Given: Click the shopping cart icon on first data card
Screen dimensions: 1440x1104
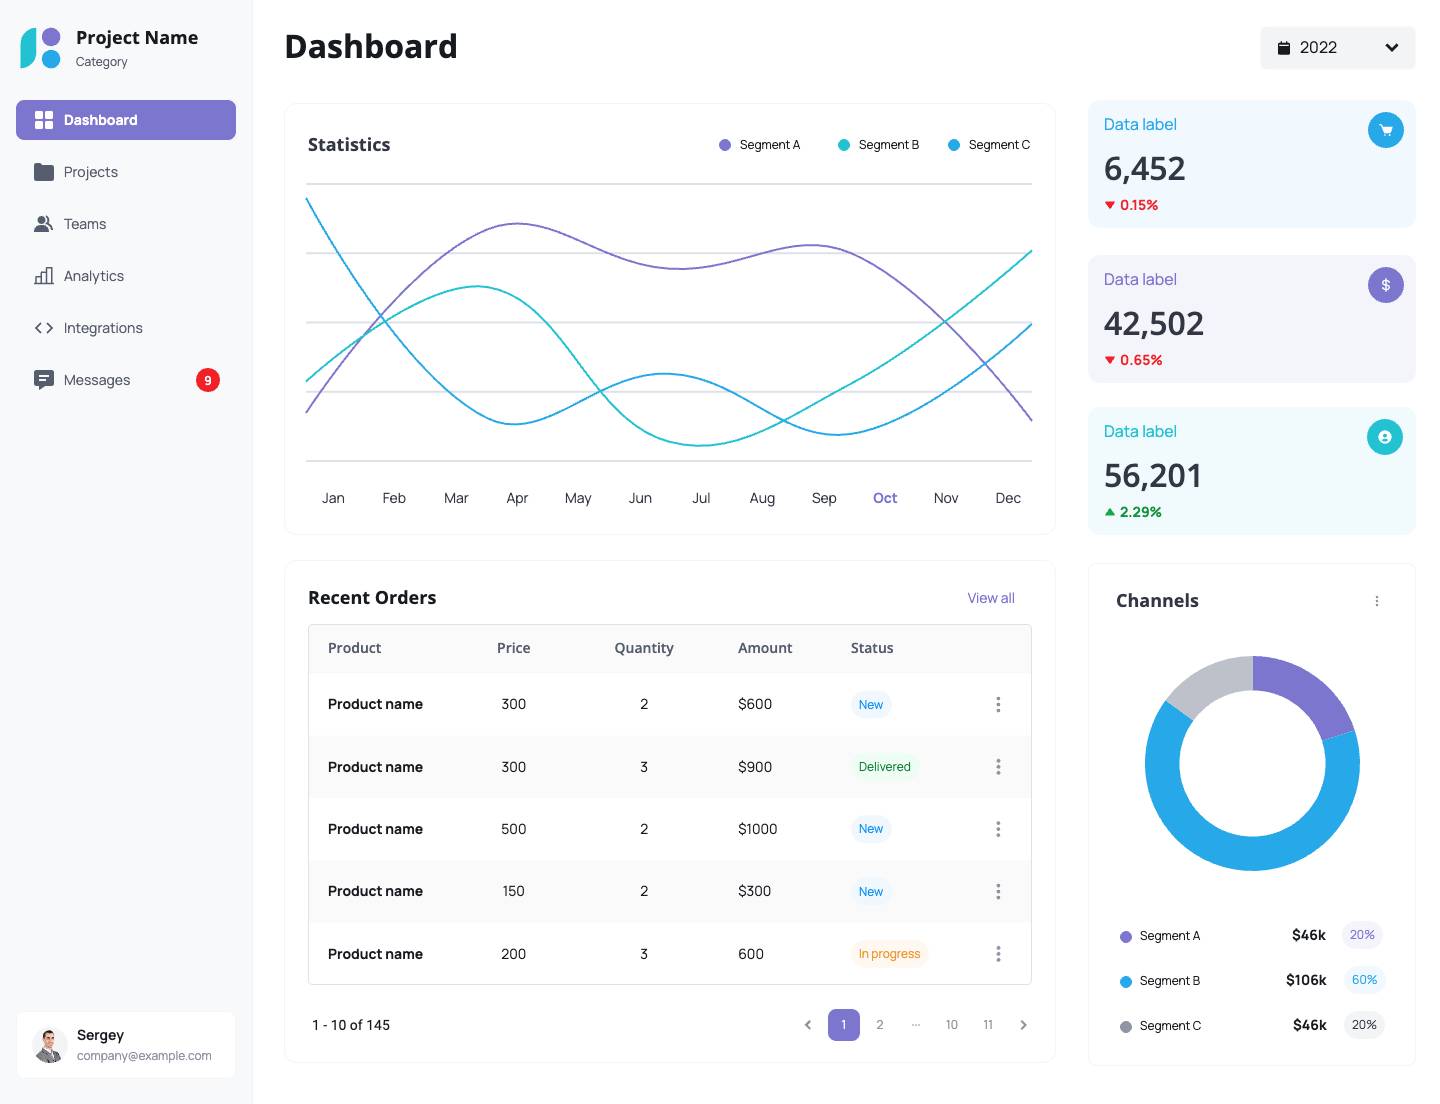Looking at the screenshot, I should [1385, 130].
